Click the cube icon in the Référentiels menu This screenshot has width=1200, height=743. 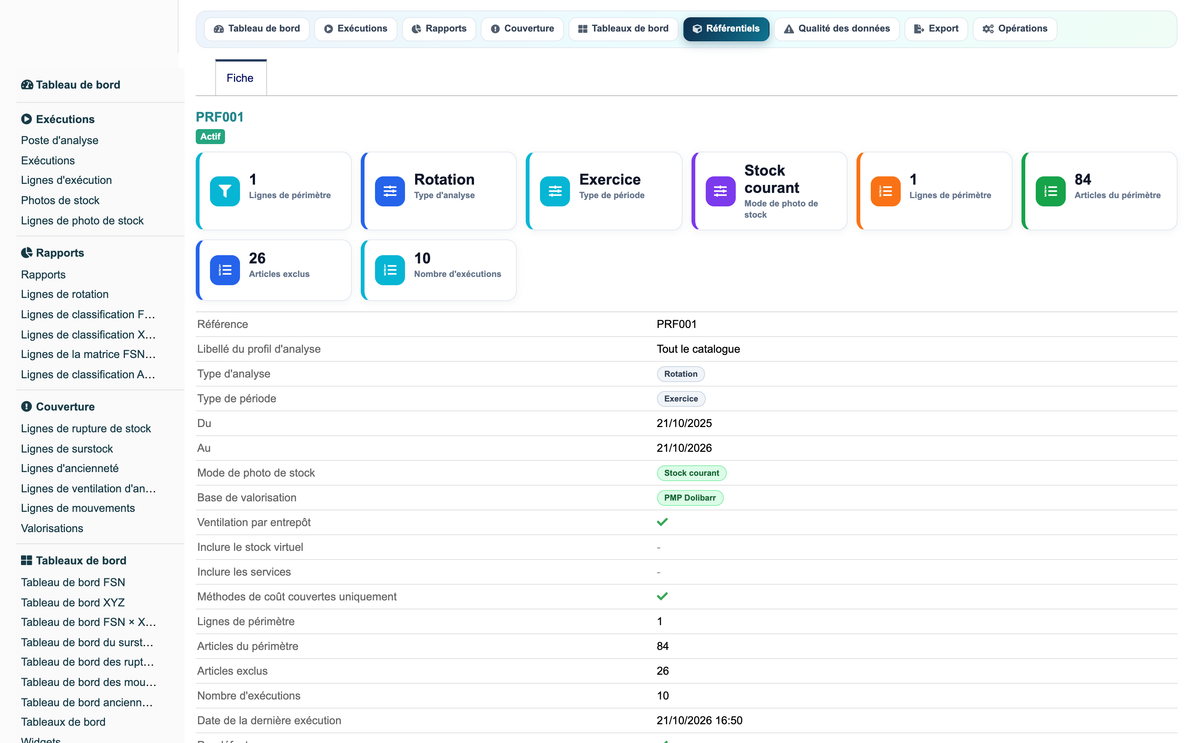(x=697, y=29)
